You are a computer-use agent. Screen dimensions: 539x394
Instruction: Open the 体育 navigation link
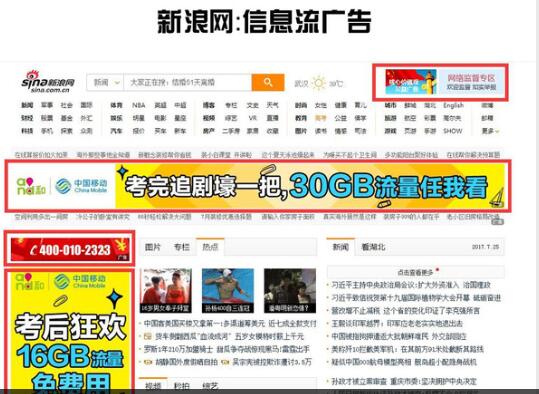pyautogui.click(x=117, y=105)
